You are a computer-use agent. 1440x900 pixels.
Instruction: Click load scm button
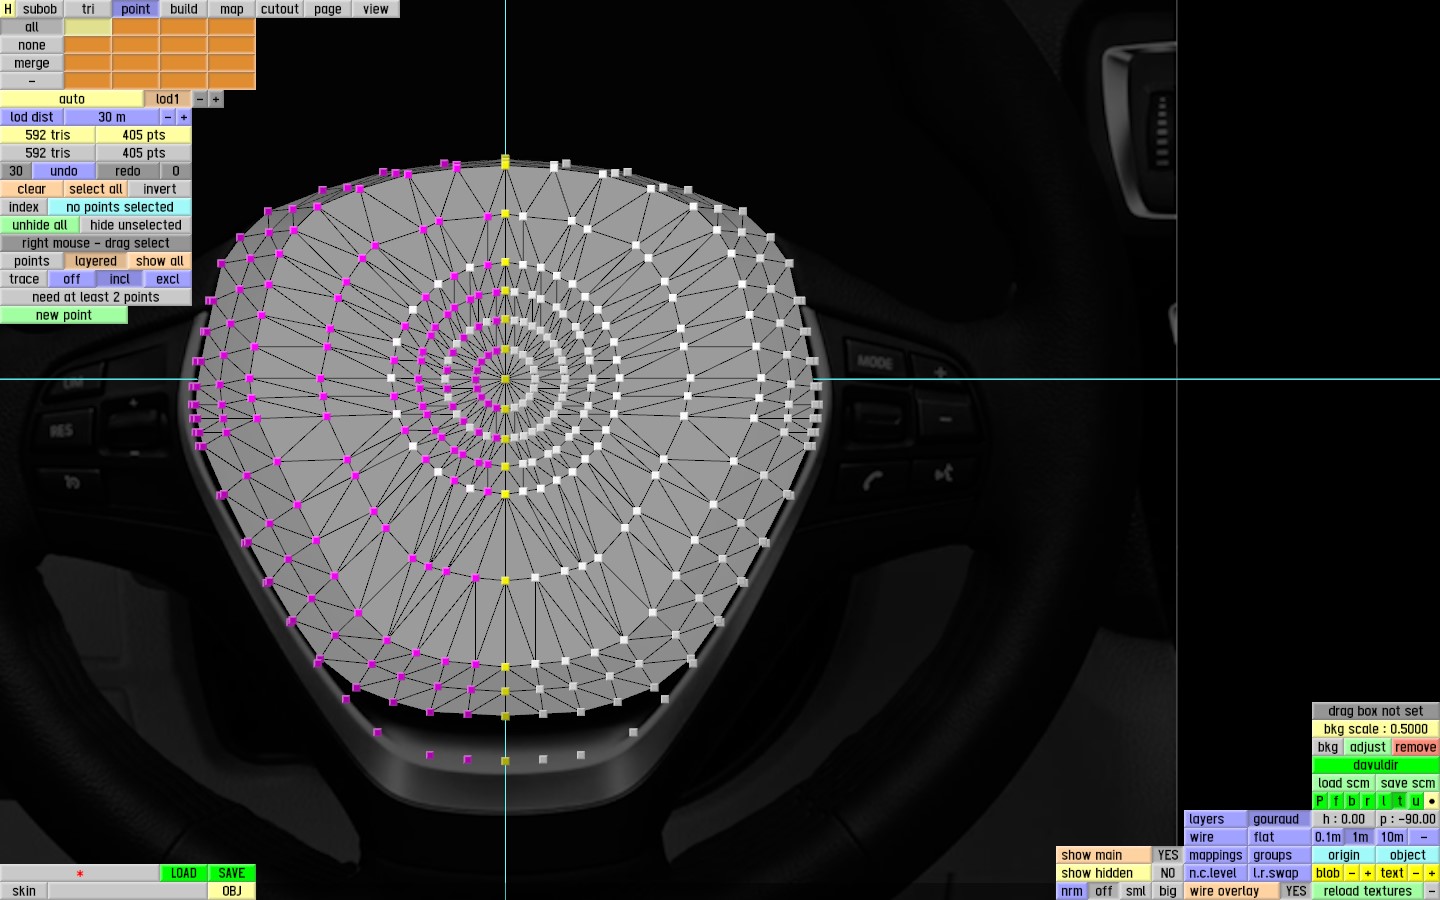coord(1344,783)
